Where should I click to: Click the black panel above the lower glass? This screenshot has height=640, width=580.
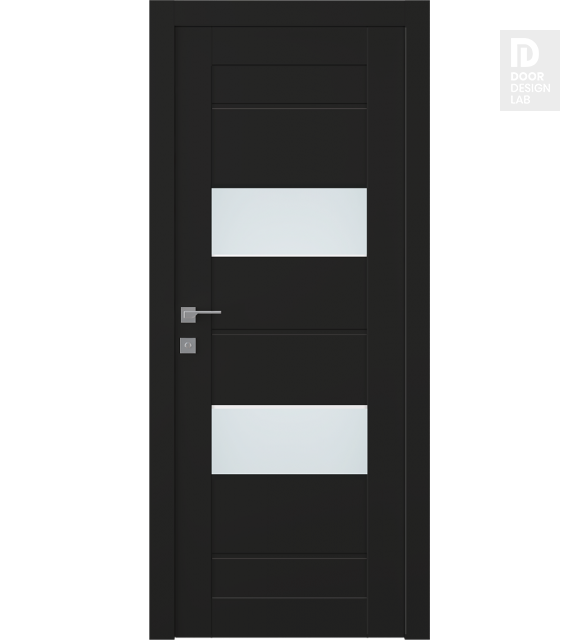point(289,369)
